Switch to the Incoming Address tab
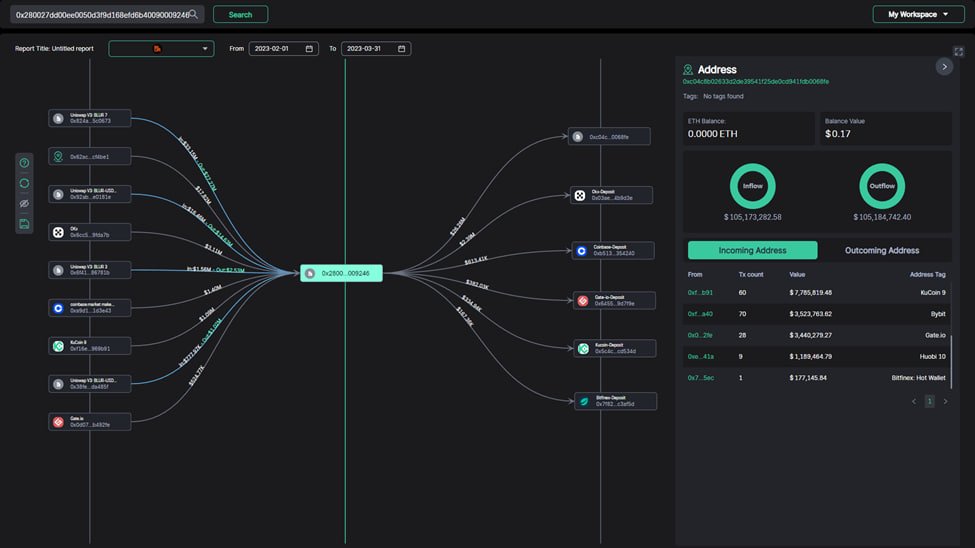This screenshot has height=548, width=975. 752,250
